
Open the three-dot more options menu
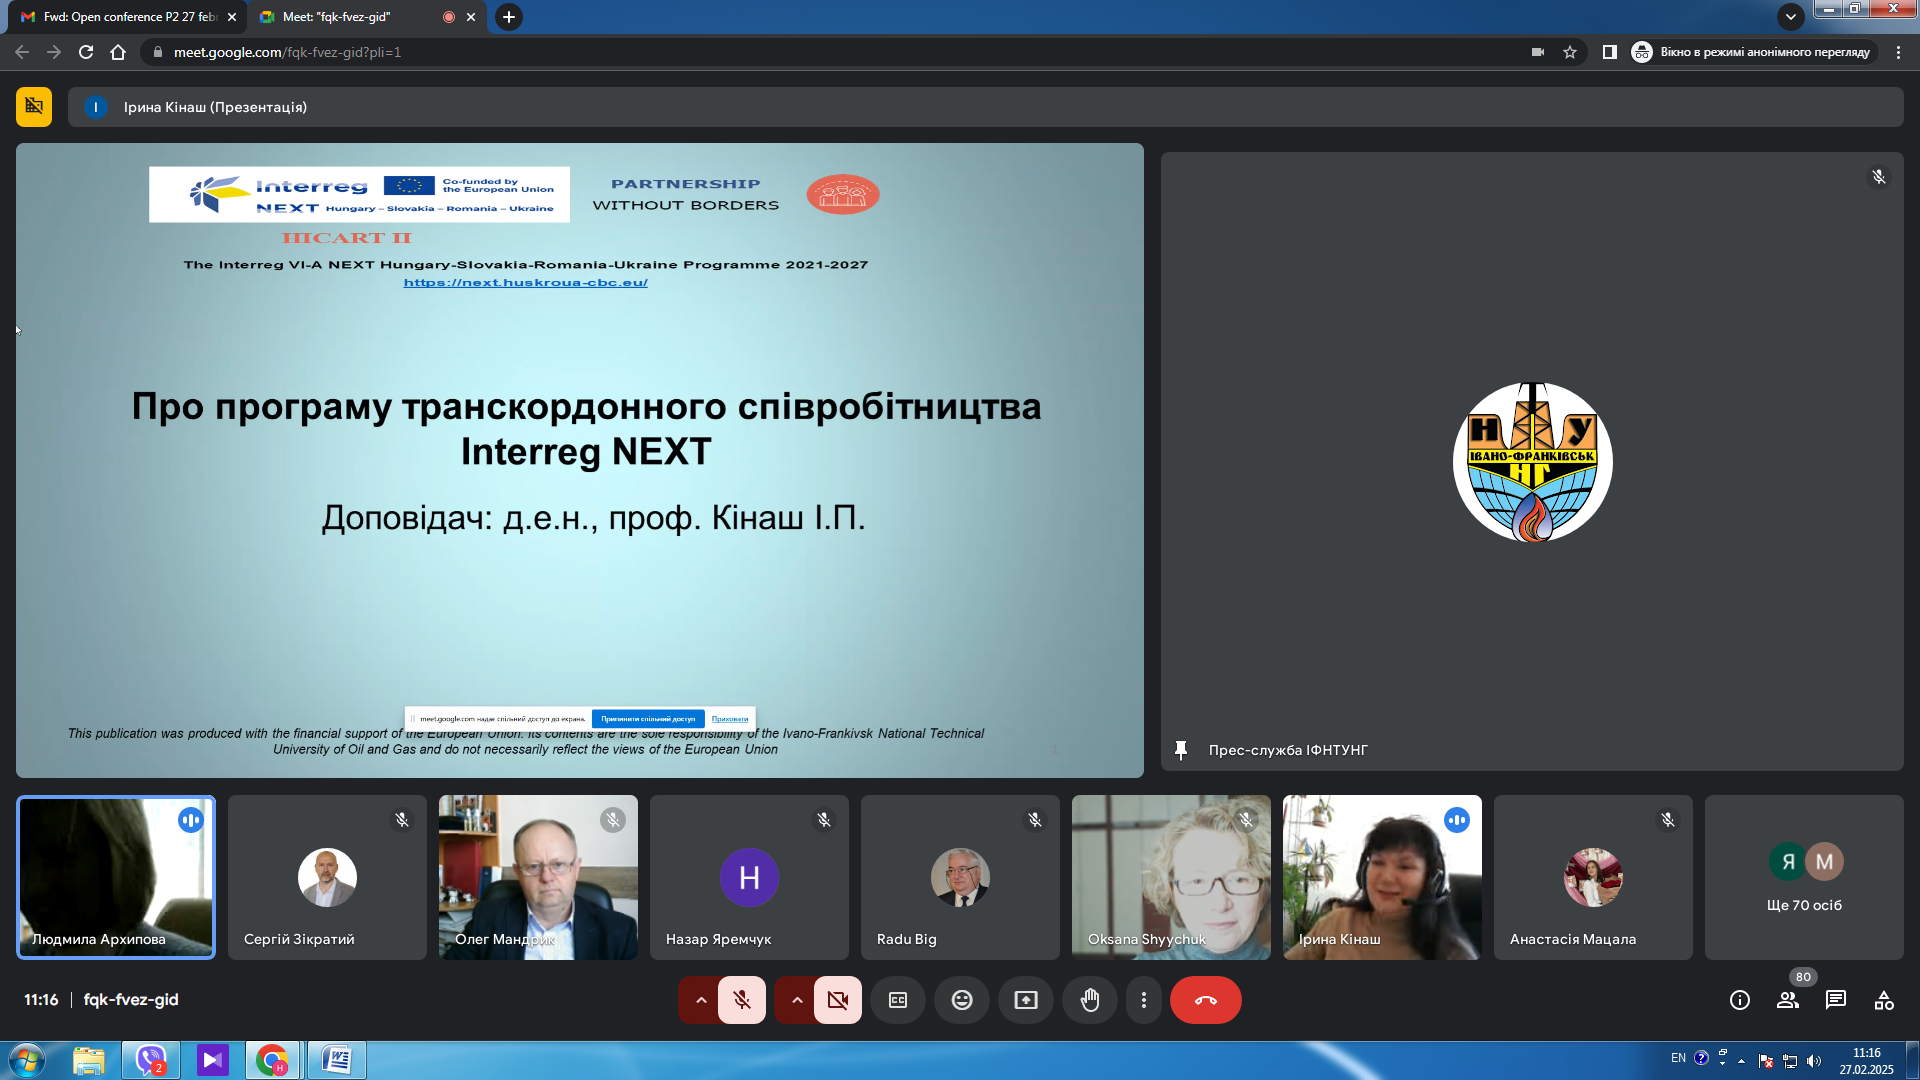click(1144, 1000)
